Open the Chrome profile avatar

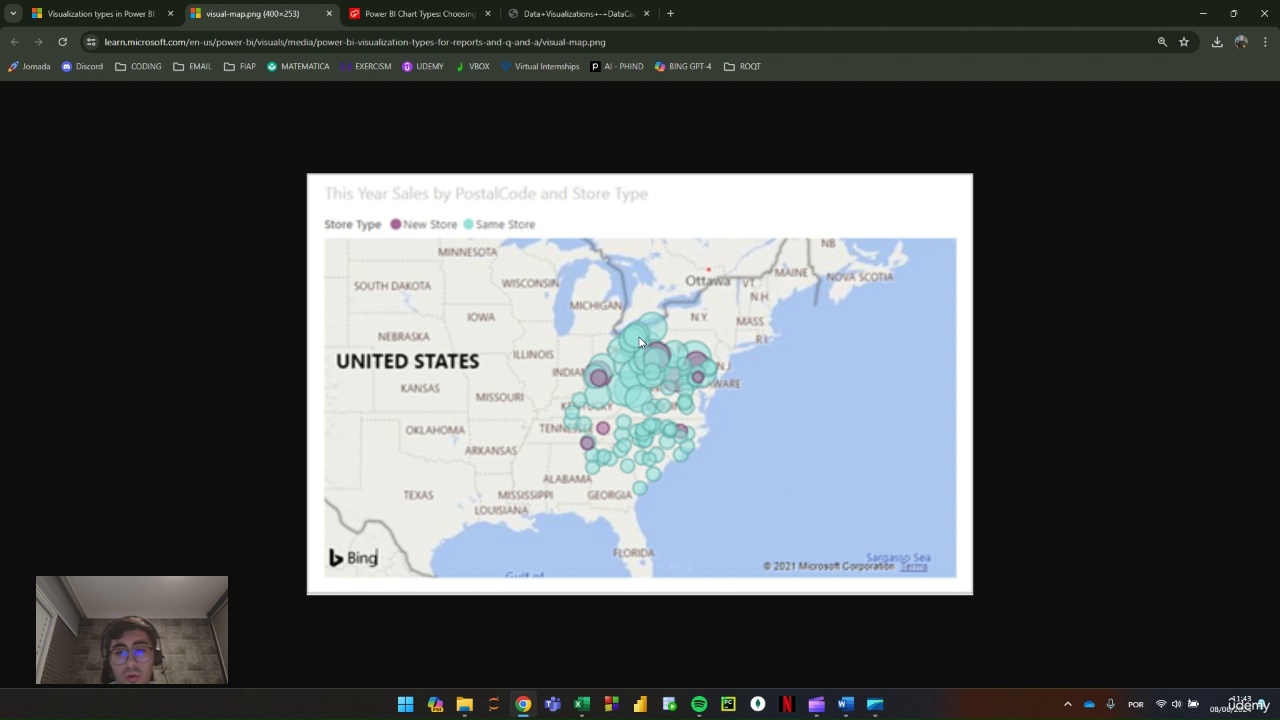[x=1241, y=42]
